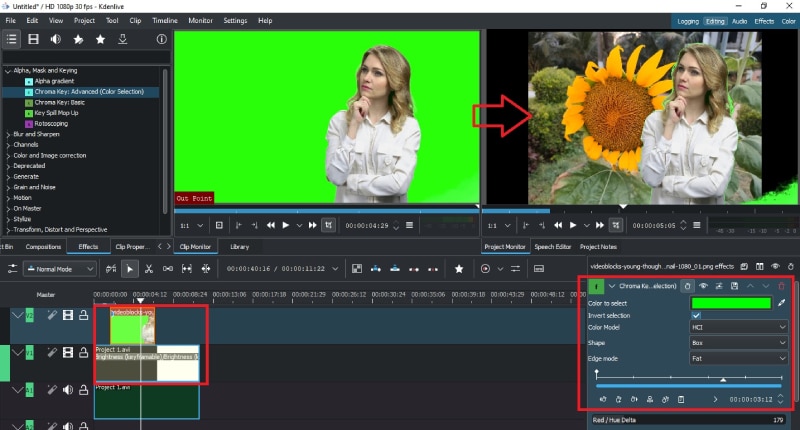Open the Edge mode dropdown
Viewport: 800px width, 430px height.
tap(739, 357)
